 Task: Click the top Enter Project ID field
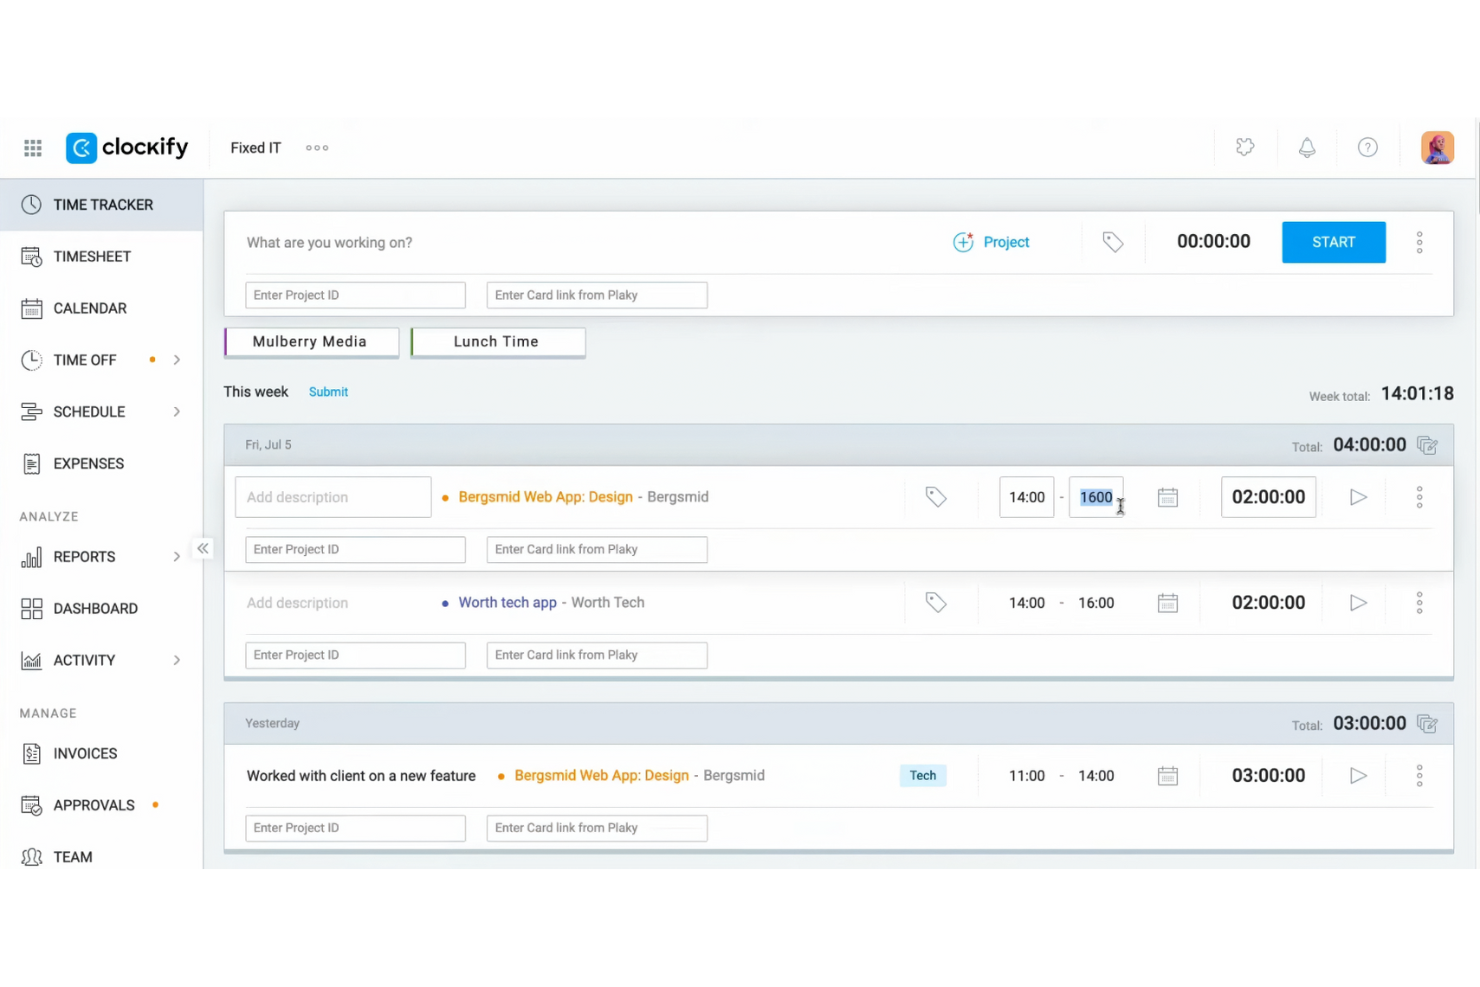click(355, 295)
